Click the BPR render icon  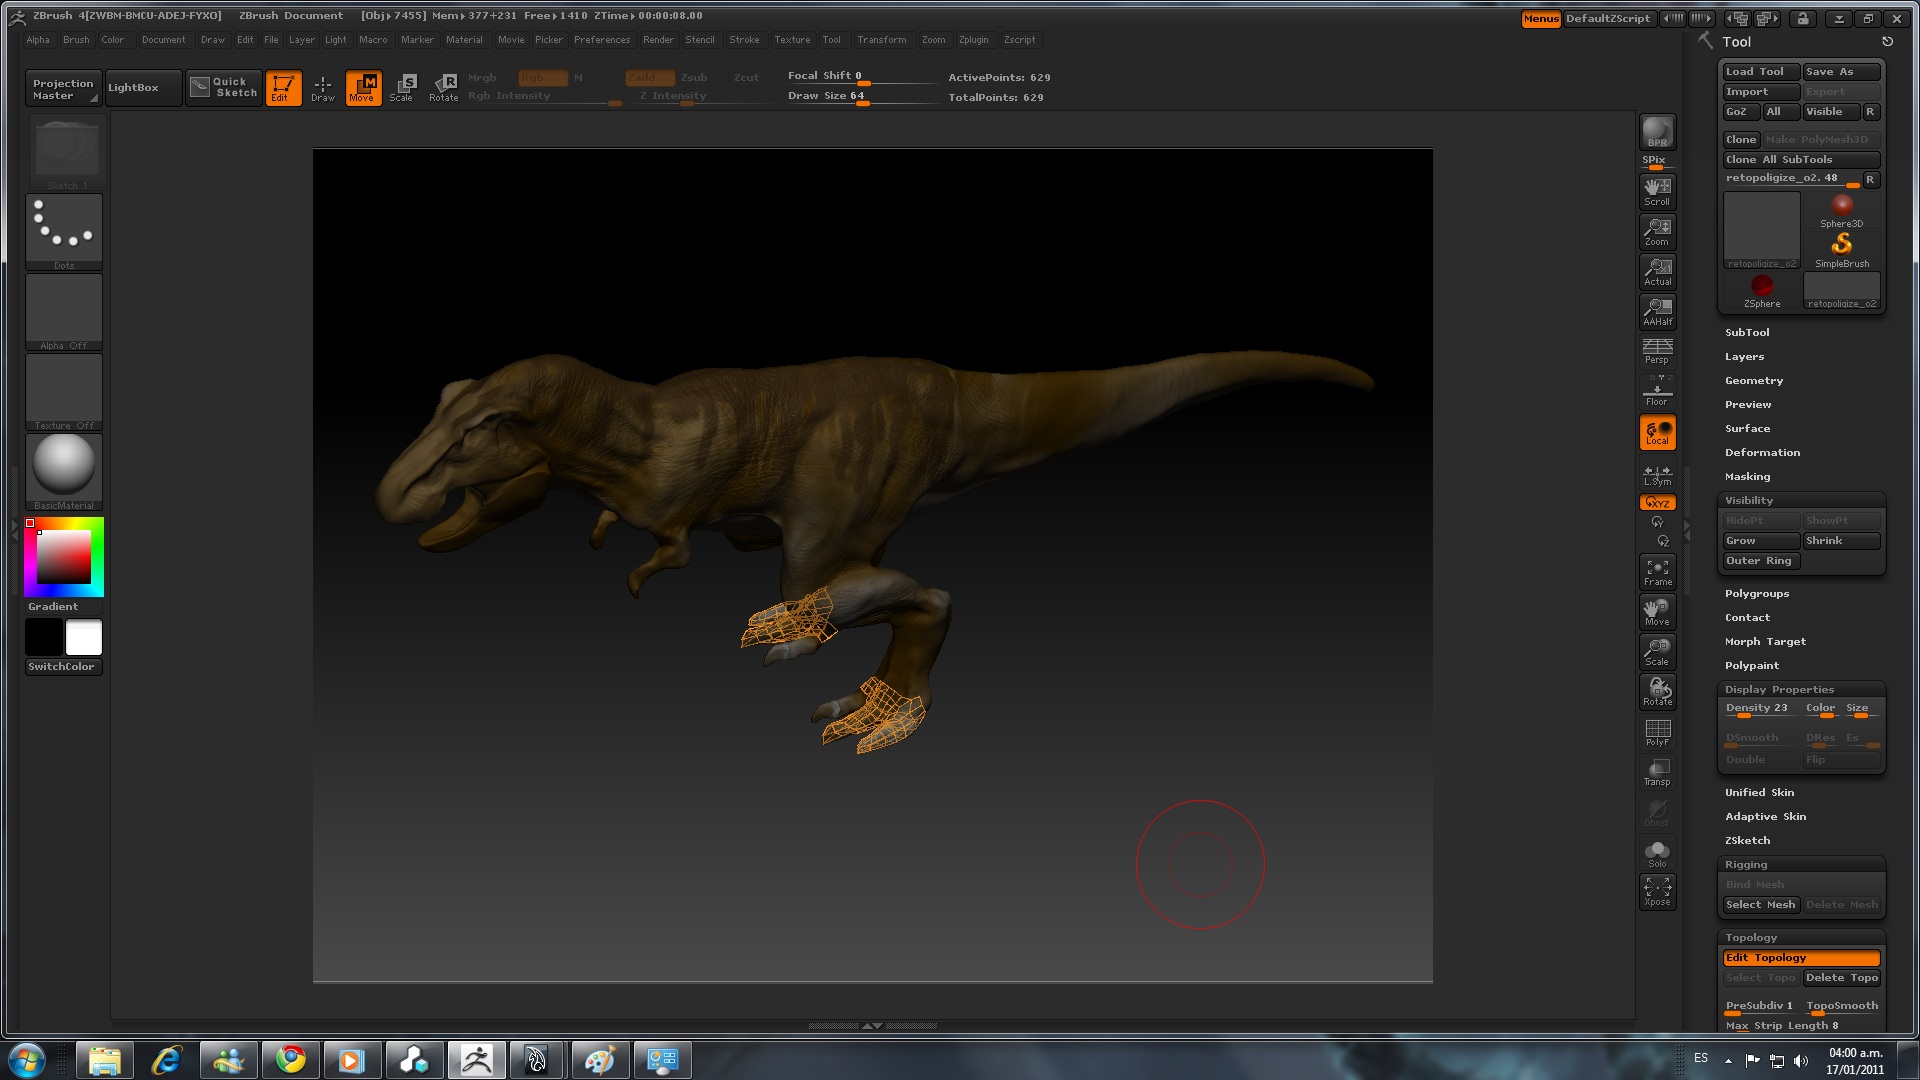[1657, 132]
